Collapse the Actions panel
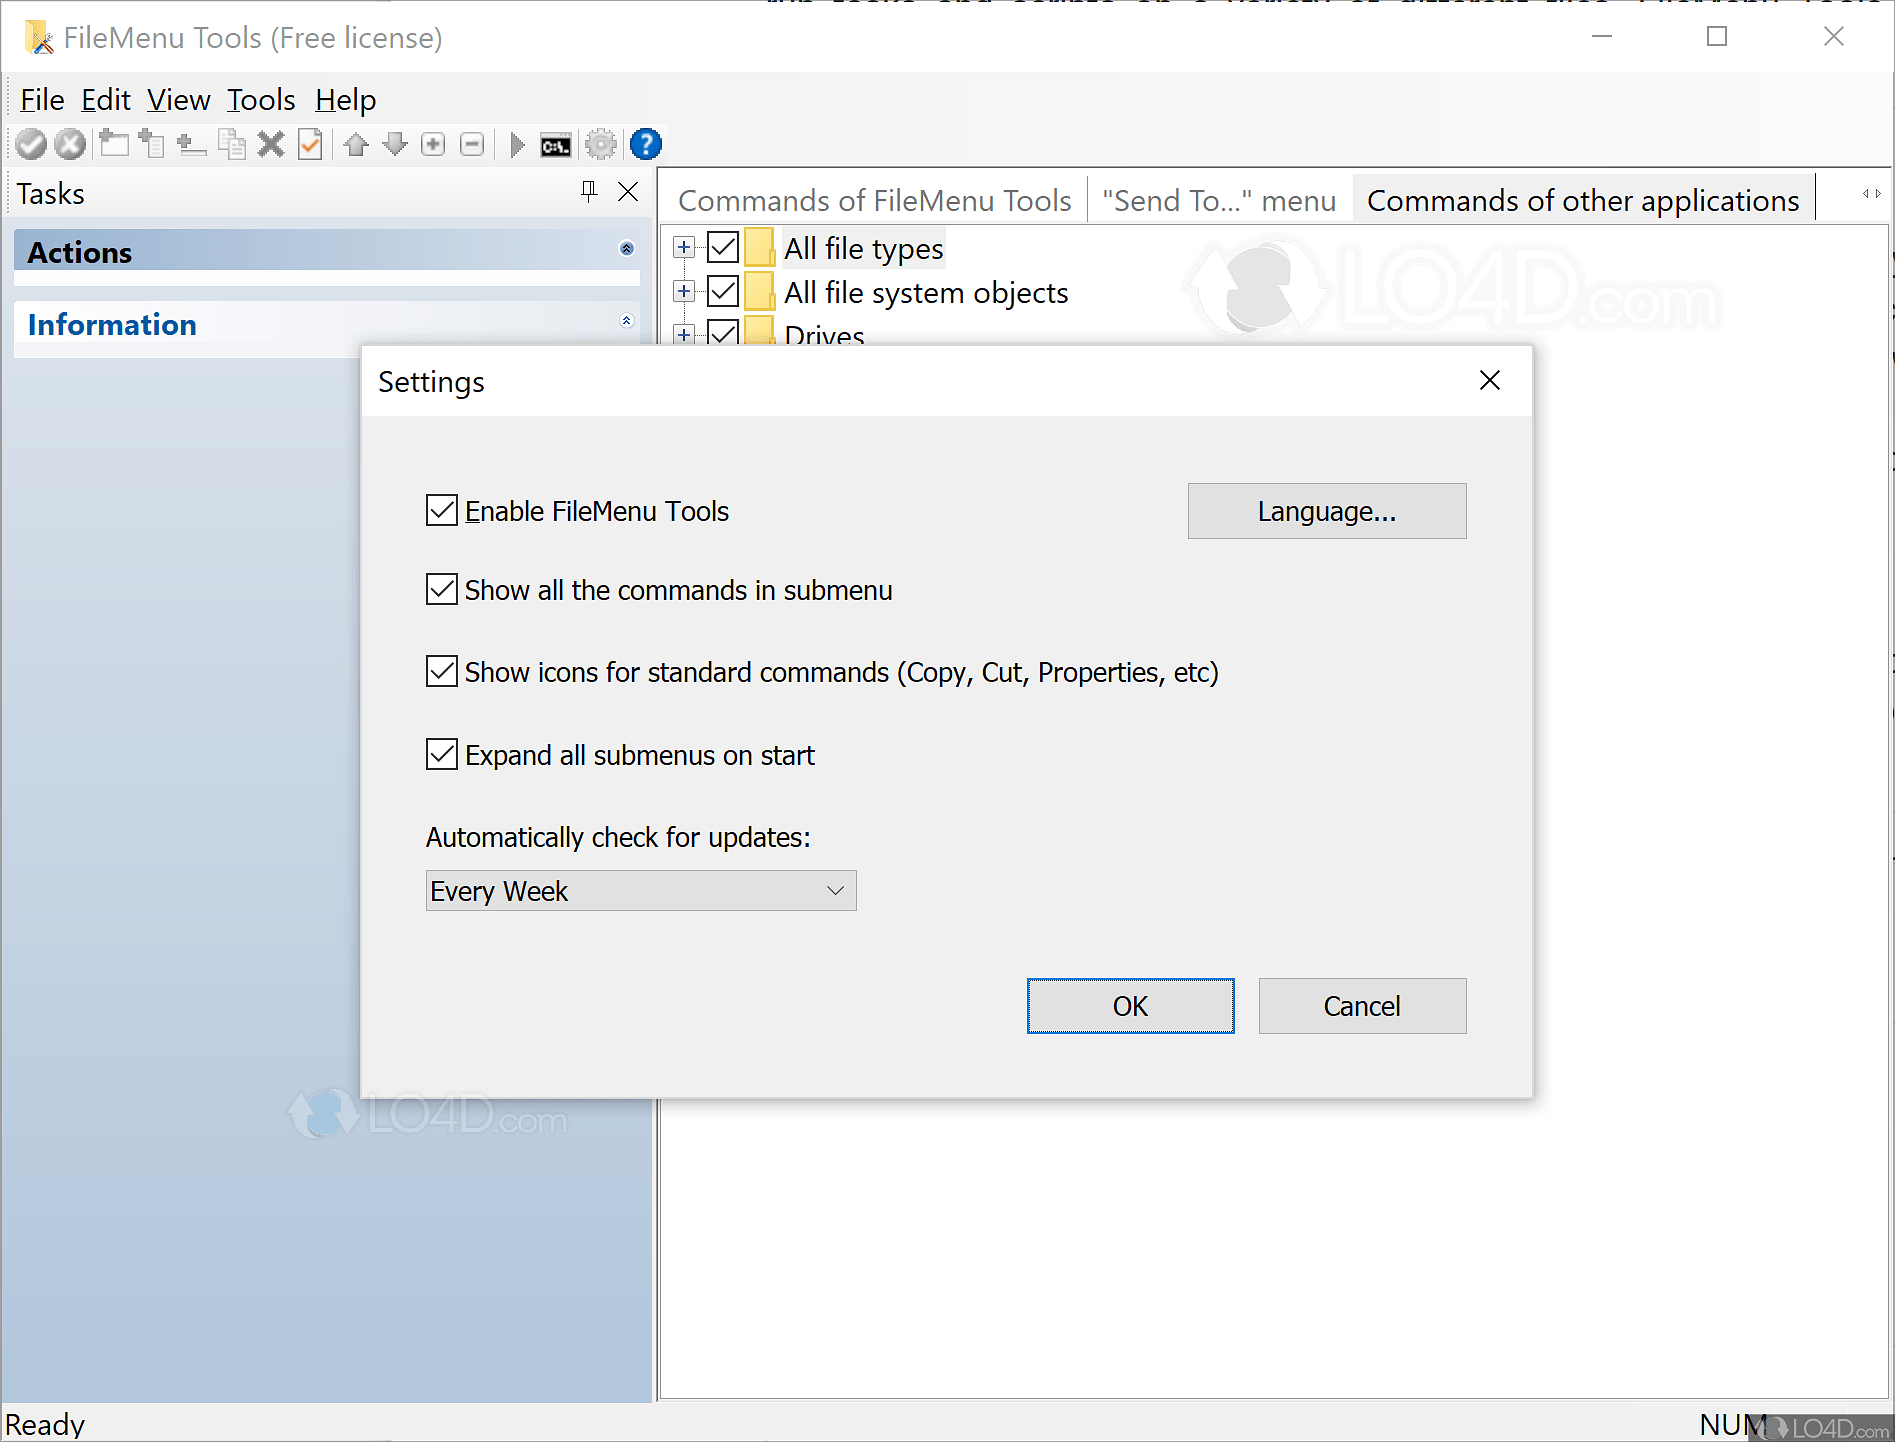 pyautogui.click(x=627, y=249)
